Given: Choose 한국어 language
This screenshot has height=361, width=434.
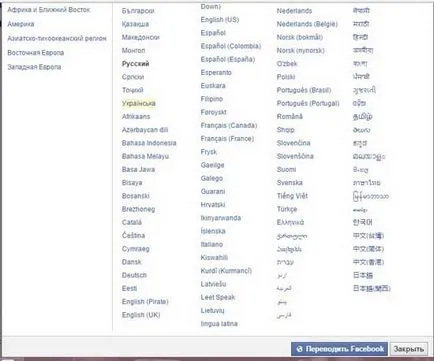Looking at the screenshot, I should point(362,222).
